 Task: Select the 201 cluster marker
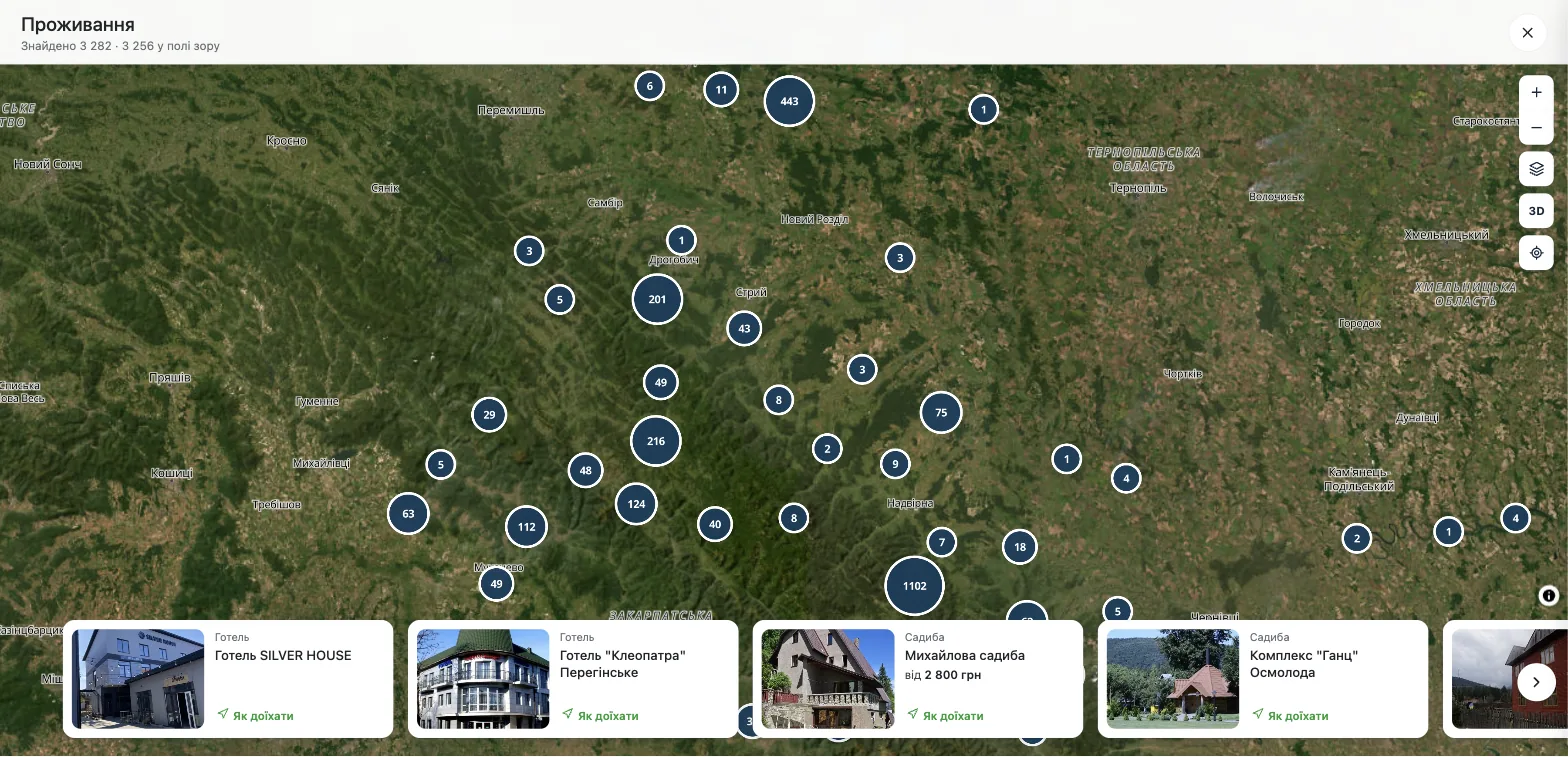[x=657, y=299]
